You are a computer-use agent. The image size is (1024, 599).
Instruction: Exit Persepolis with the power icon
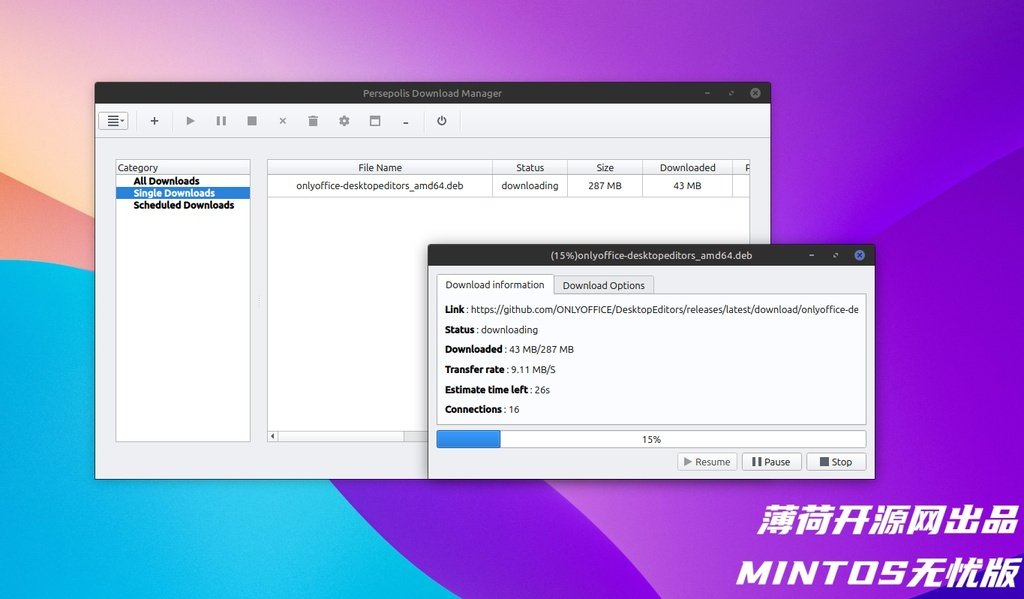pyautogui.click(x=441, y=121)
